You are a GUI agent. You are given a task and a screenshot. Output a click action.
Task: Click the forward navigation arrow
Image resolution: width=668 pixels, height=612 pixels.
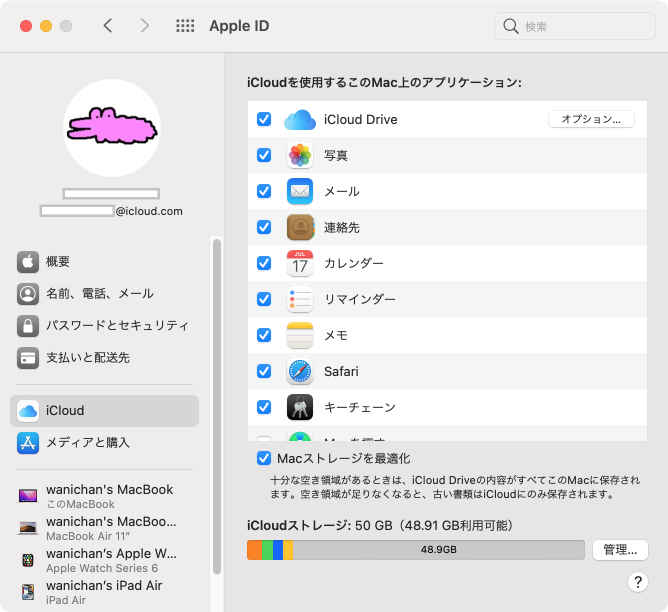pyautogui.click(x=145, y=26)
